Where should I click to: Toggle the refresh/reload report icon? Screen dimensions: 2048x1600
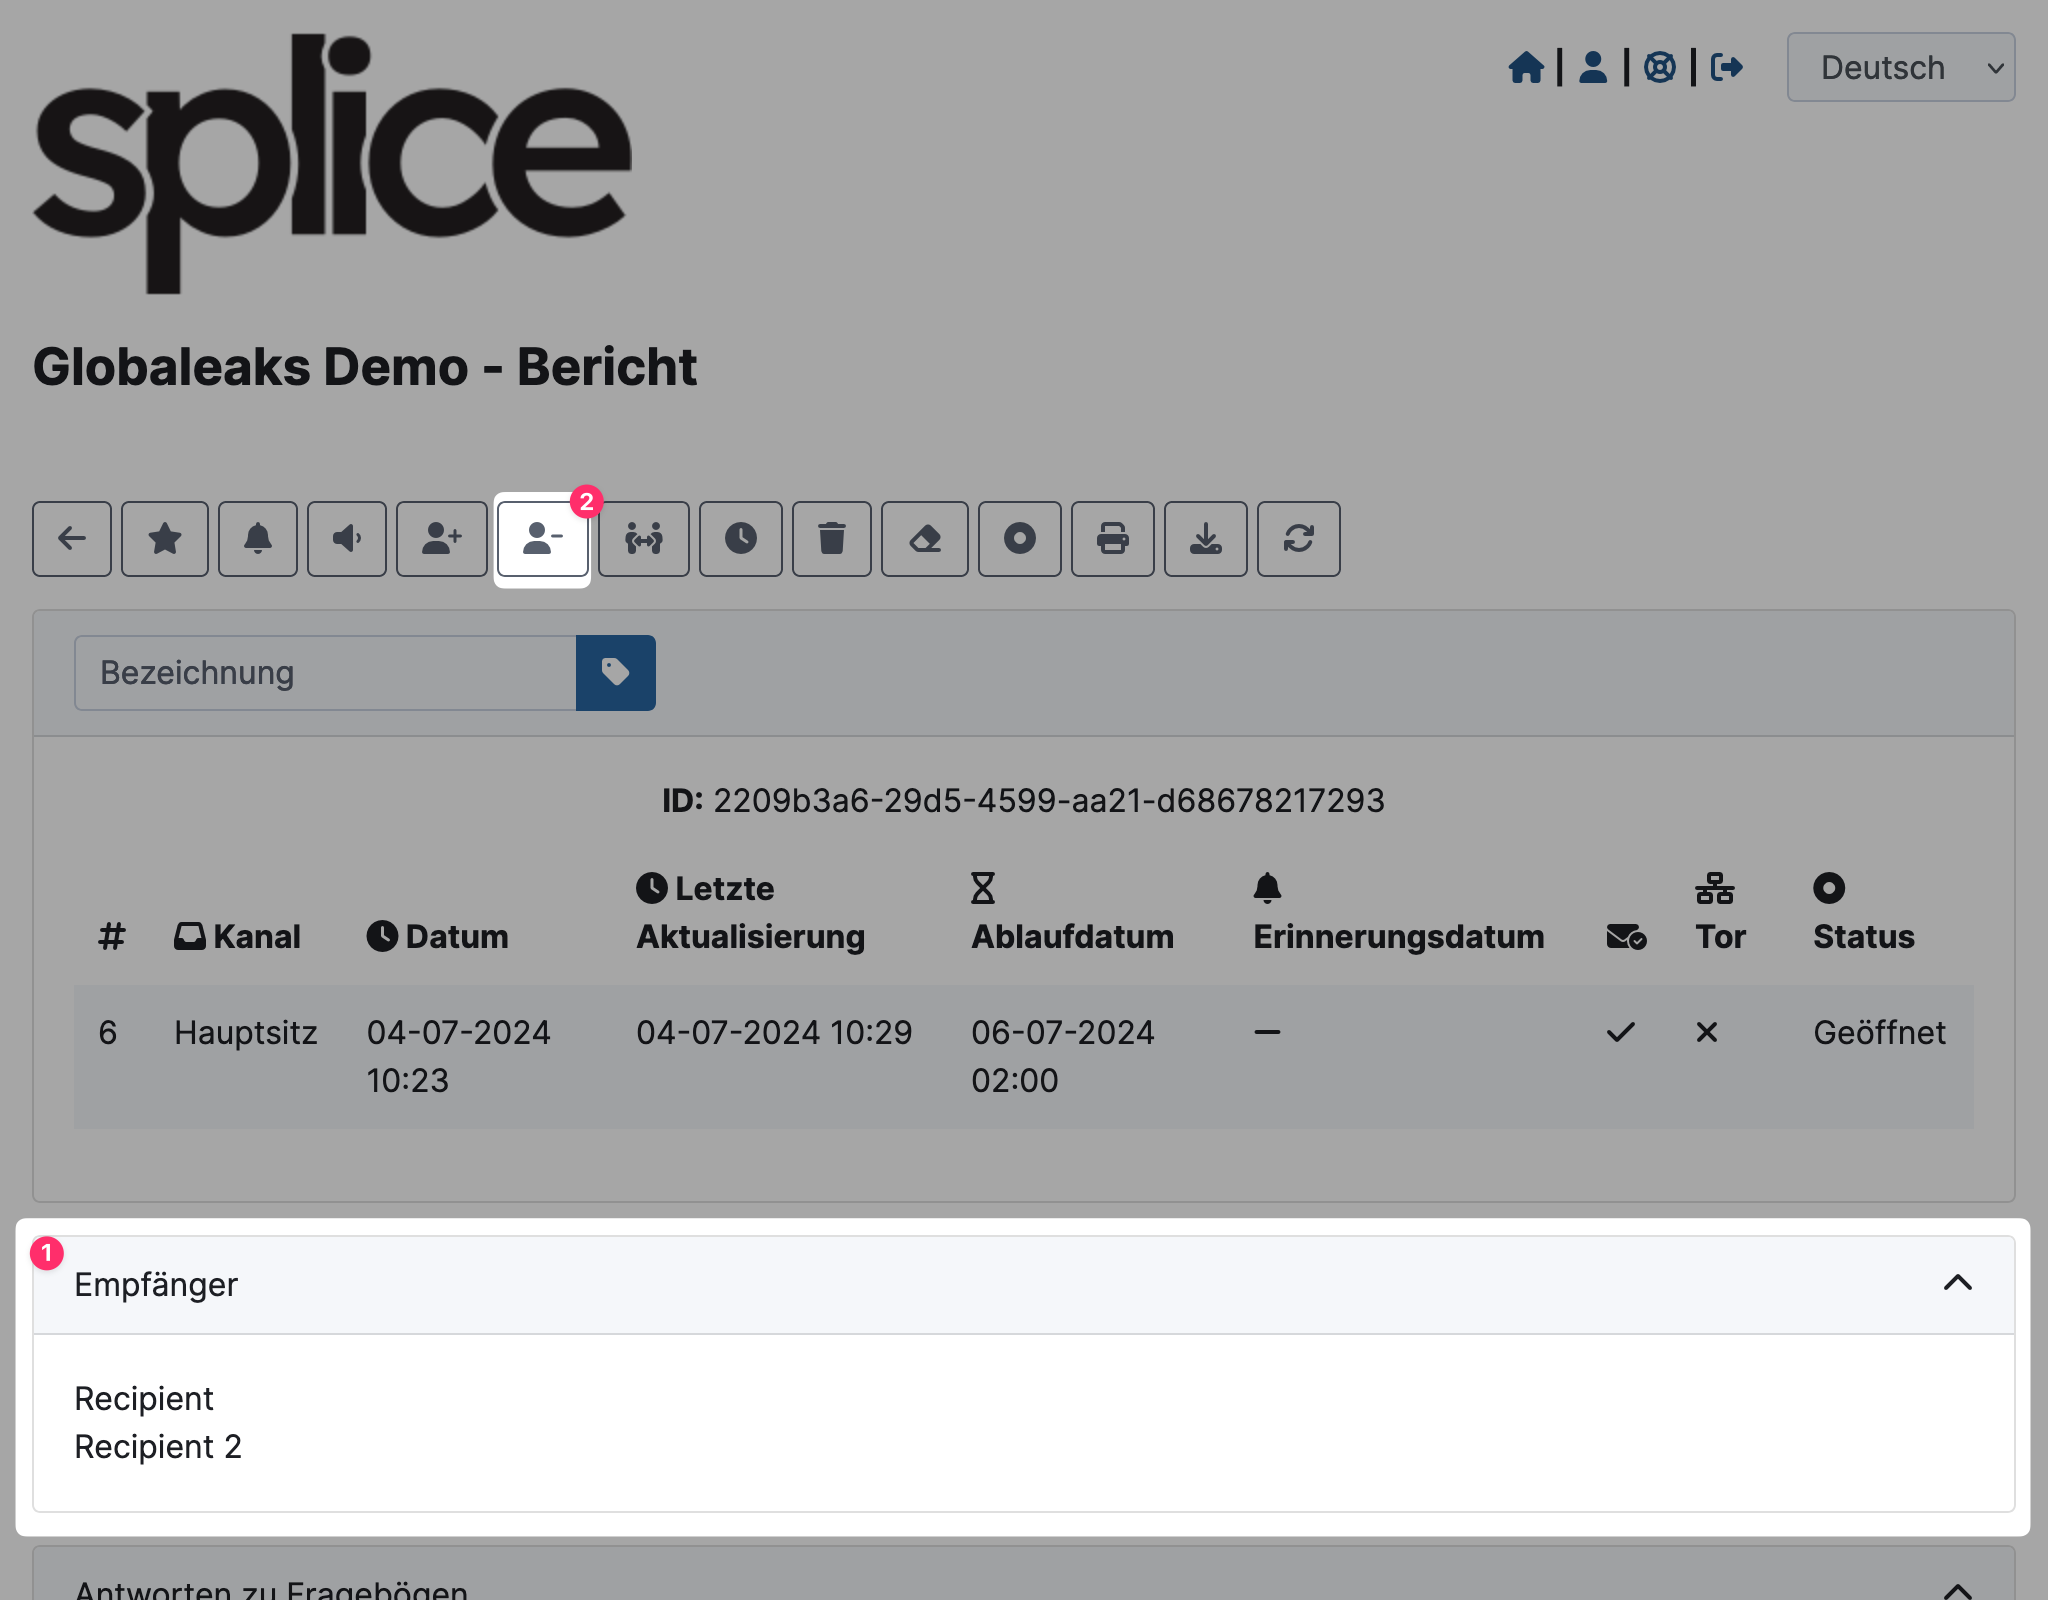(x=1300, y=539)
